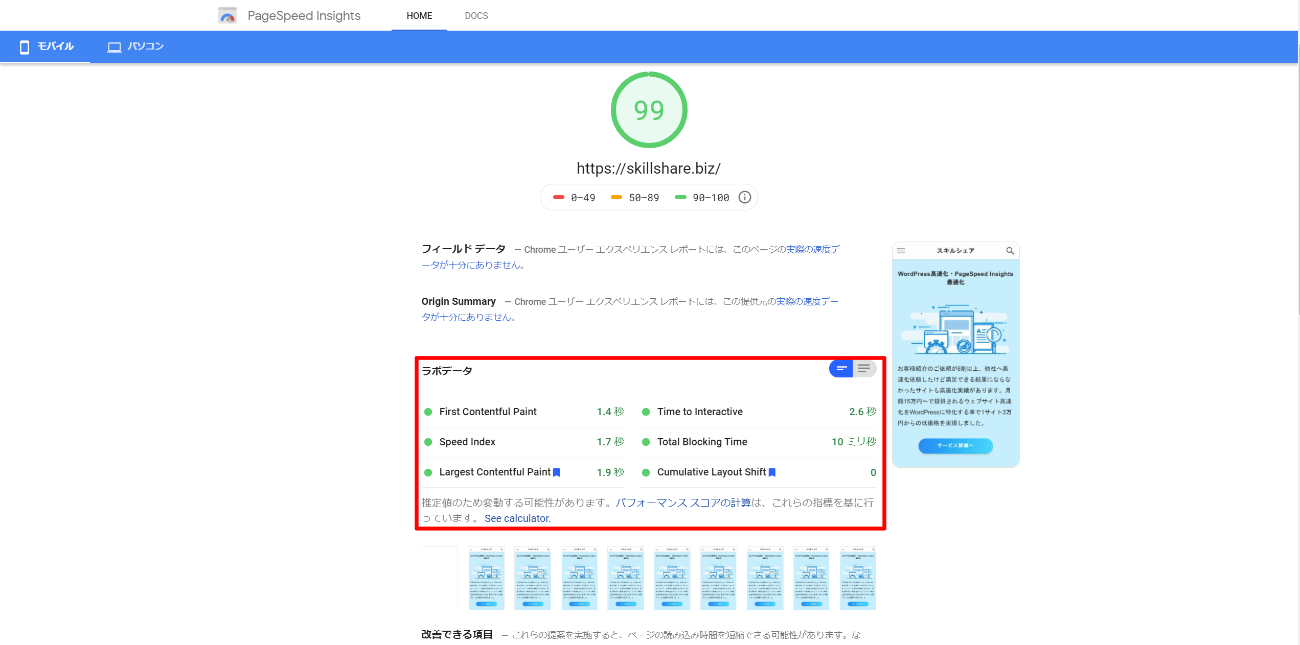Click the score legend info icon

[744, 197]
